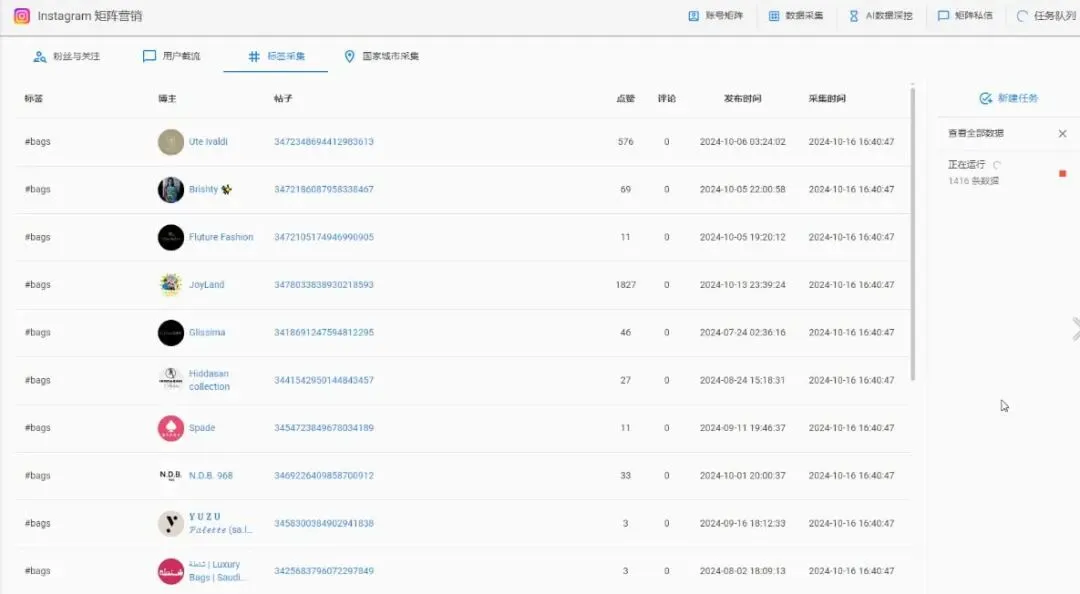Open the 账号矩阵 panel via its icon
1080x594 pixels.
[x=693, y=15]
